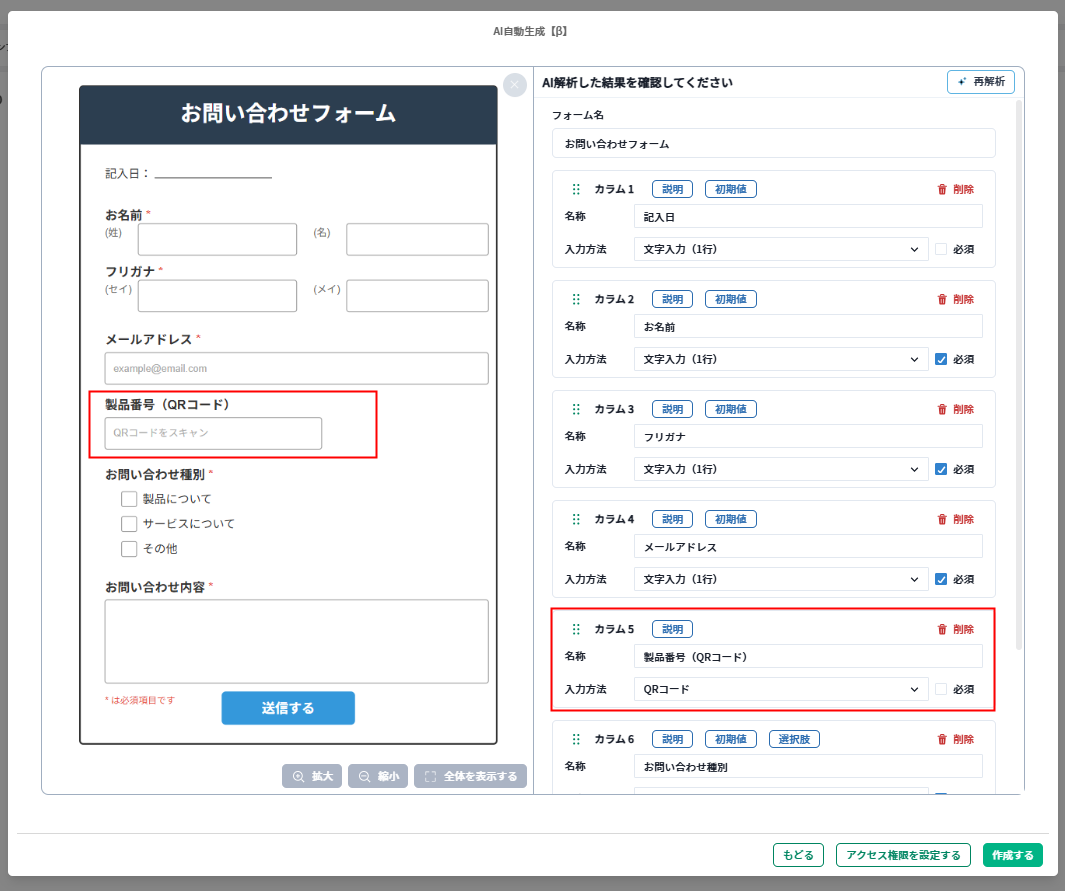Uncheck the 必須 checkbox for カラム 2
The height and width of the screenshot is (891, 1065).
[941, 359]
